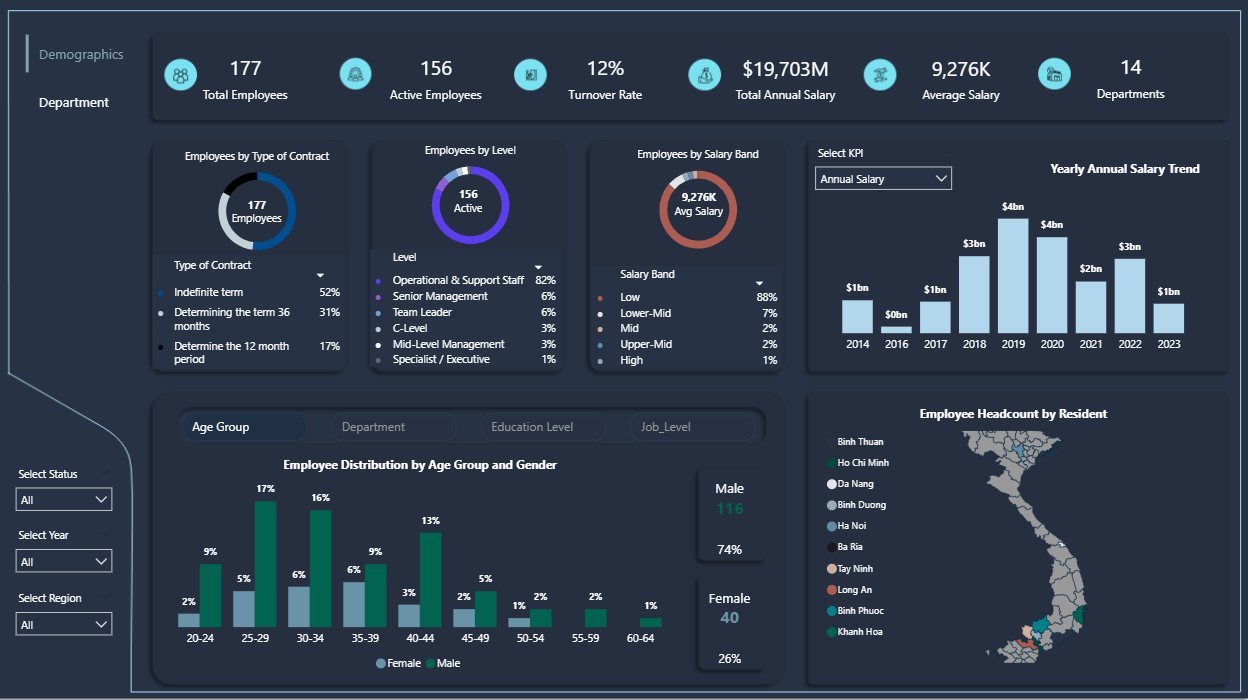The height and width of the screenshot is (700, 1248).
Task: Select the 2019 bar in the salary trend
Action: click(x=1012, y=275)
